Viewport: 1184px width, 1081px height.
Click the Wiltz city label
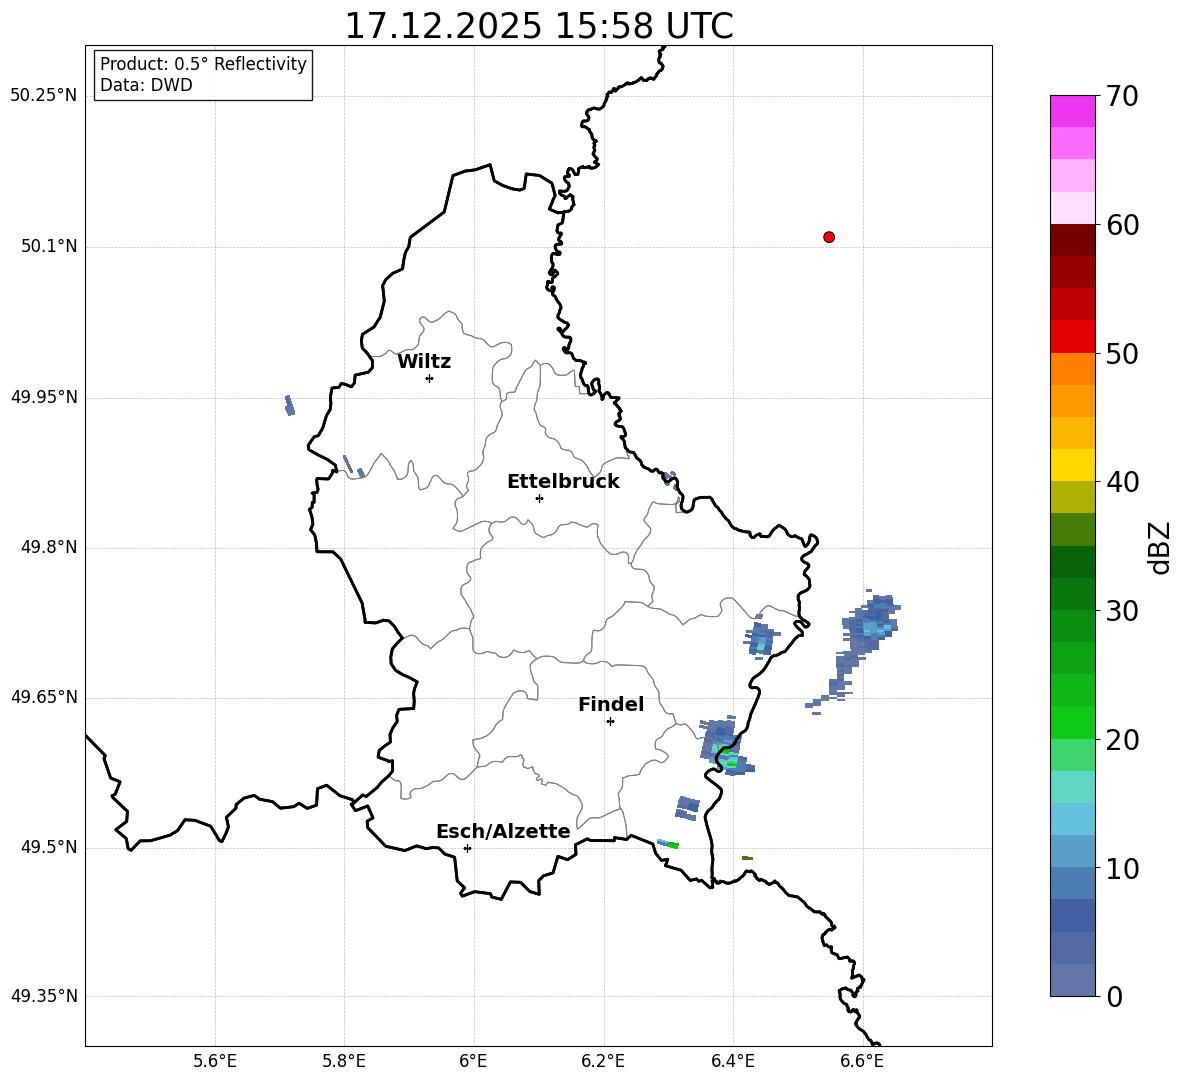(x=424, y=362)
